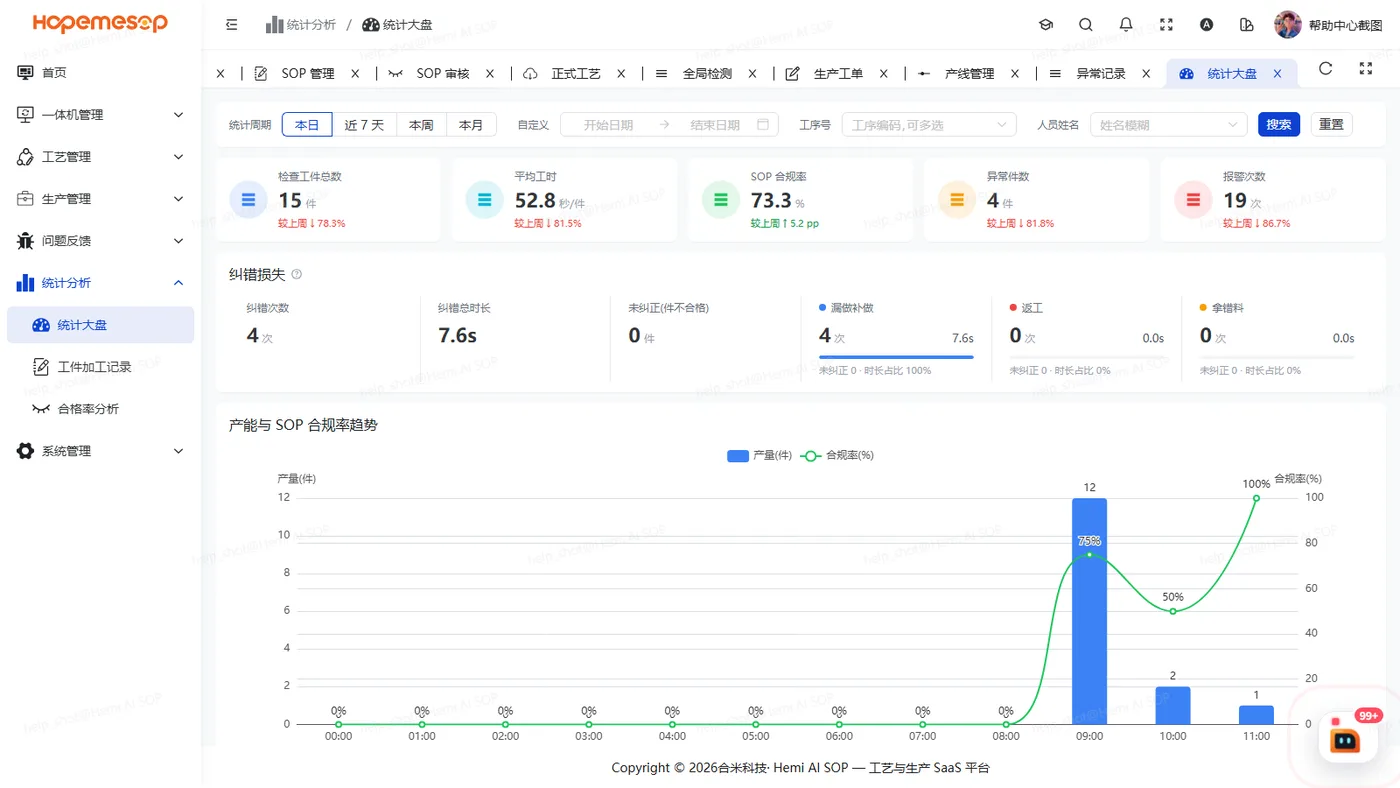The height and width of the screenshot is (788, 1400).
Task: Click the 开始日期 date input
Action: point(608,125)
